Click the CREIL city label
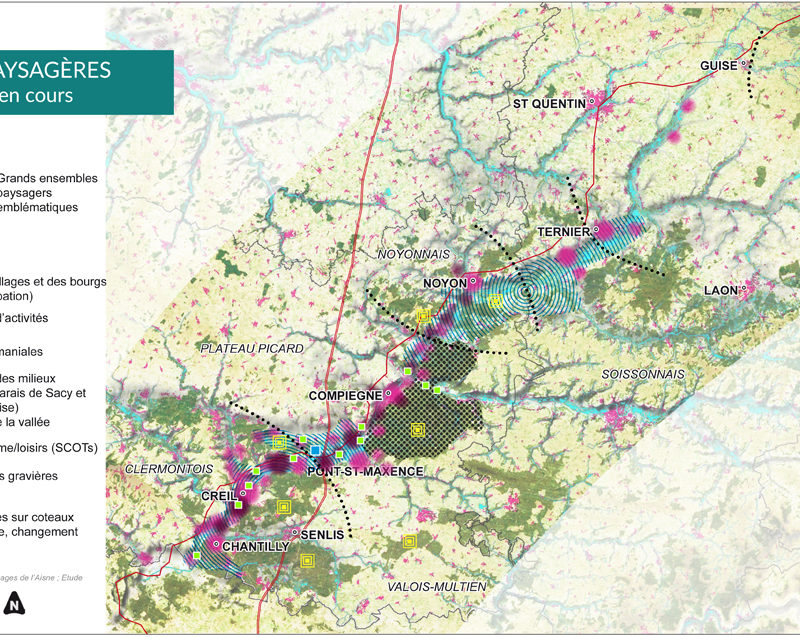 [x=217, y=496]
